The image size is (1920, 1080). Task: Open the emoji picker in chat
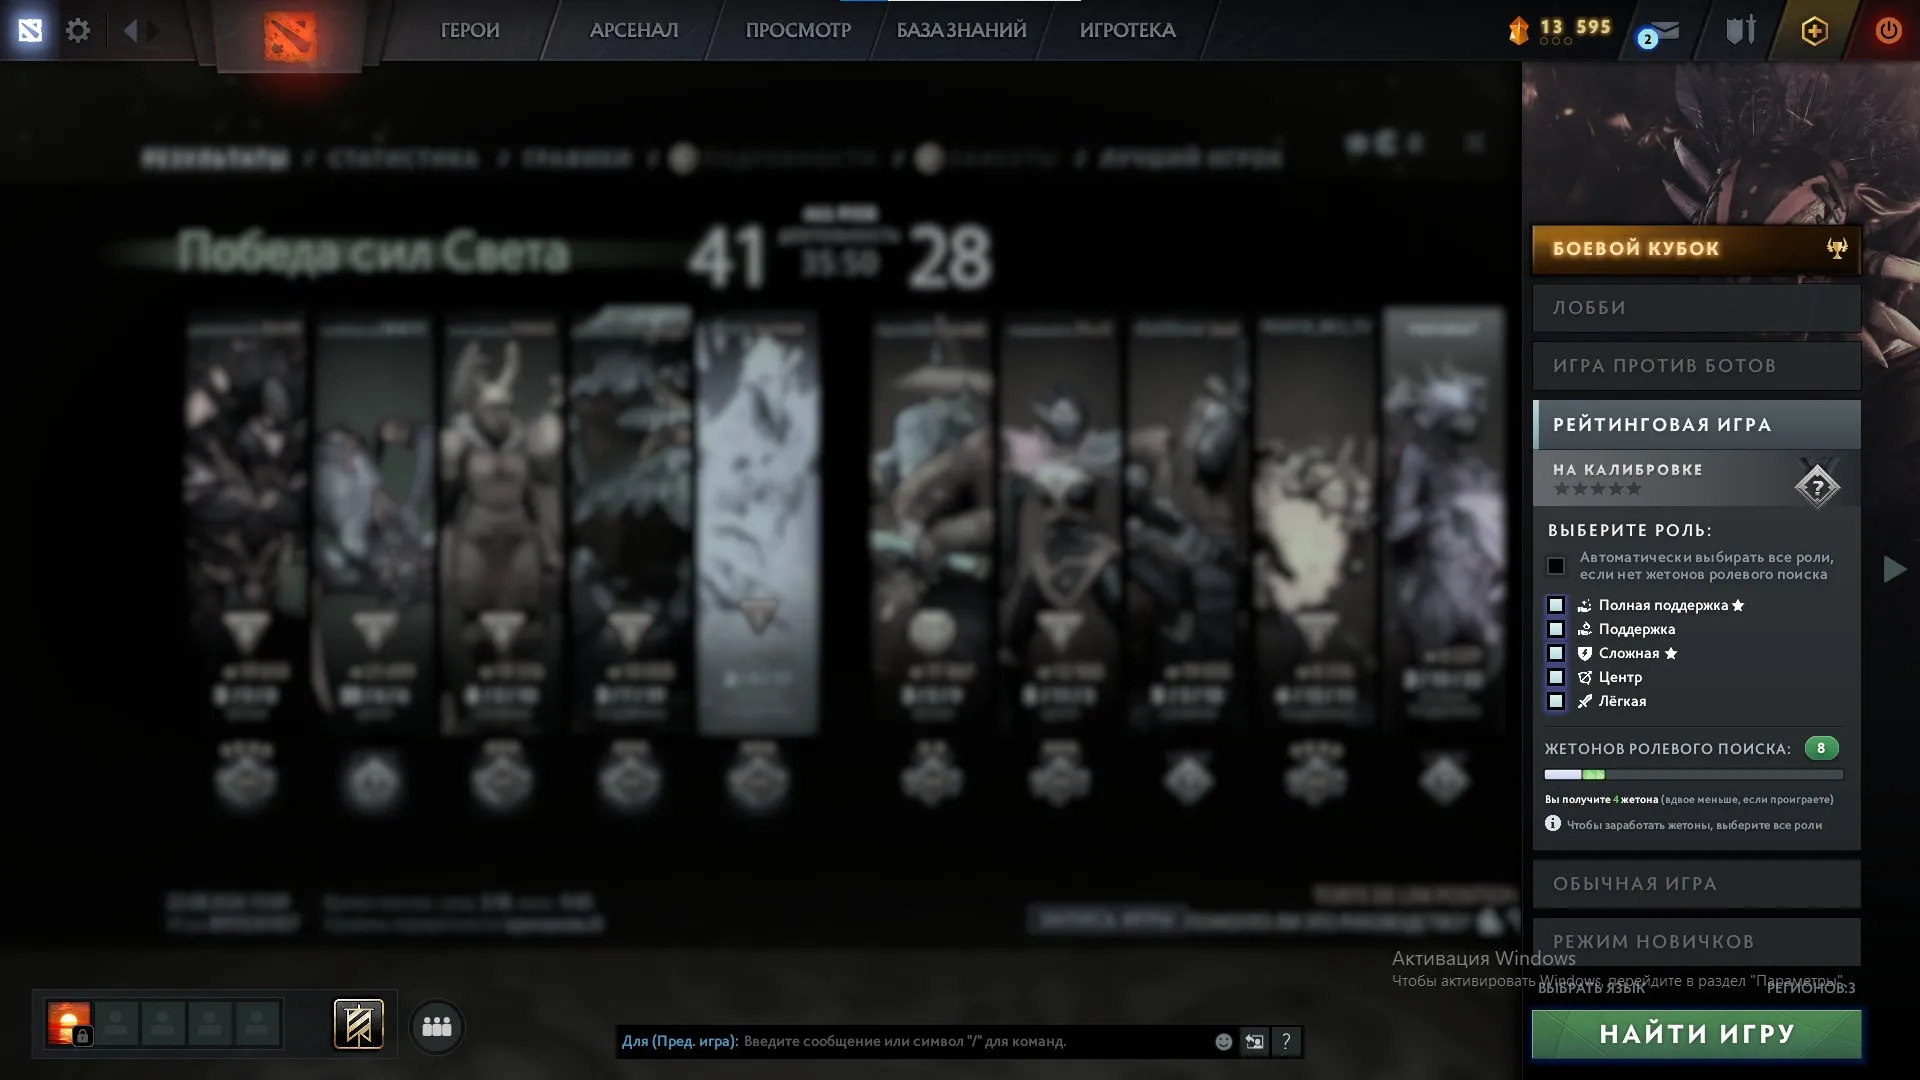1223,1041
